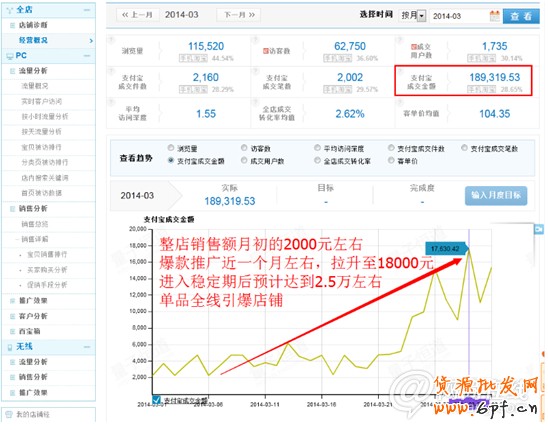This screenshot has width=548, height=430.
Task: Collapse the 全店 section with its minus
Action: (87, 10)
